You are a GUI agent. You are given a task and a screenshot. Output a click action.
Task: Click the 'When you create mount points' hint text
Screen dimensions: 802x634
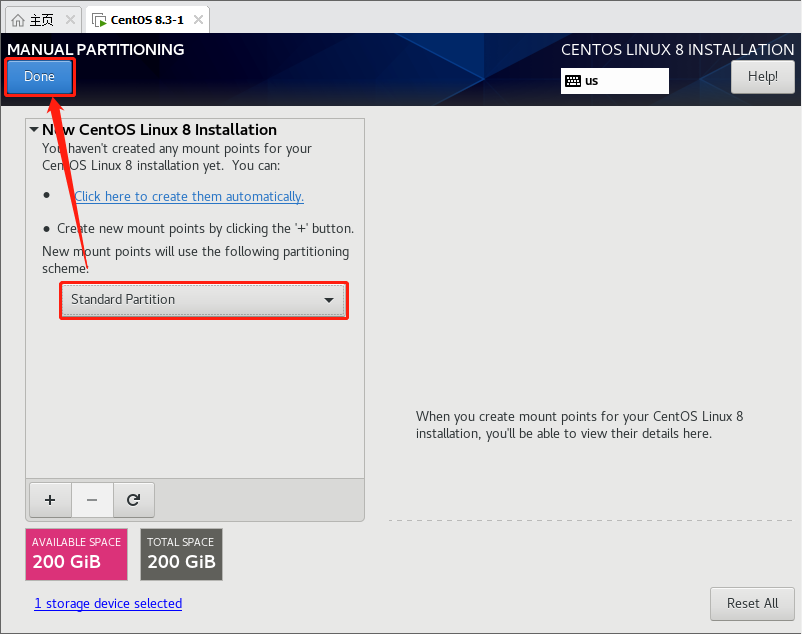pos(579,425)
